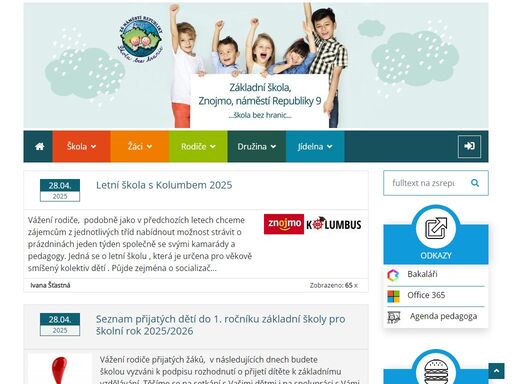512x384 pixels.
Task: Click the ODKAZY panel heading
Action: [436, 256]
